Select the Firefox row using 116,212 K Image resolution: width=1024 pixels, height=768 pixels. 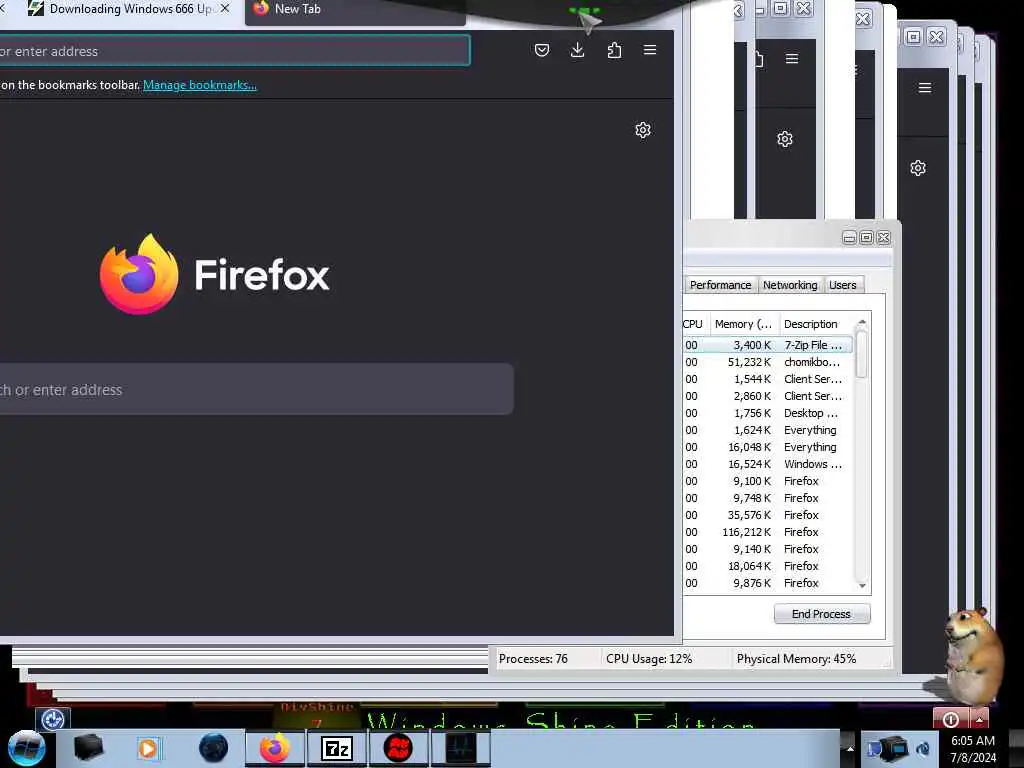(767, 532)
